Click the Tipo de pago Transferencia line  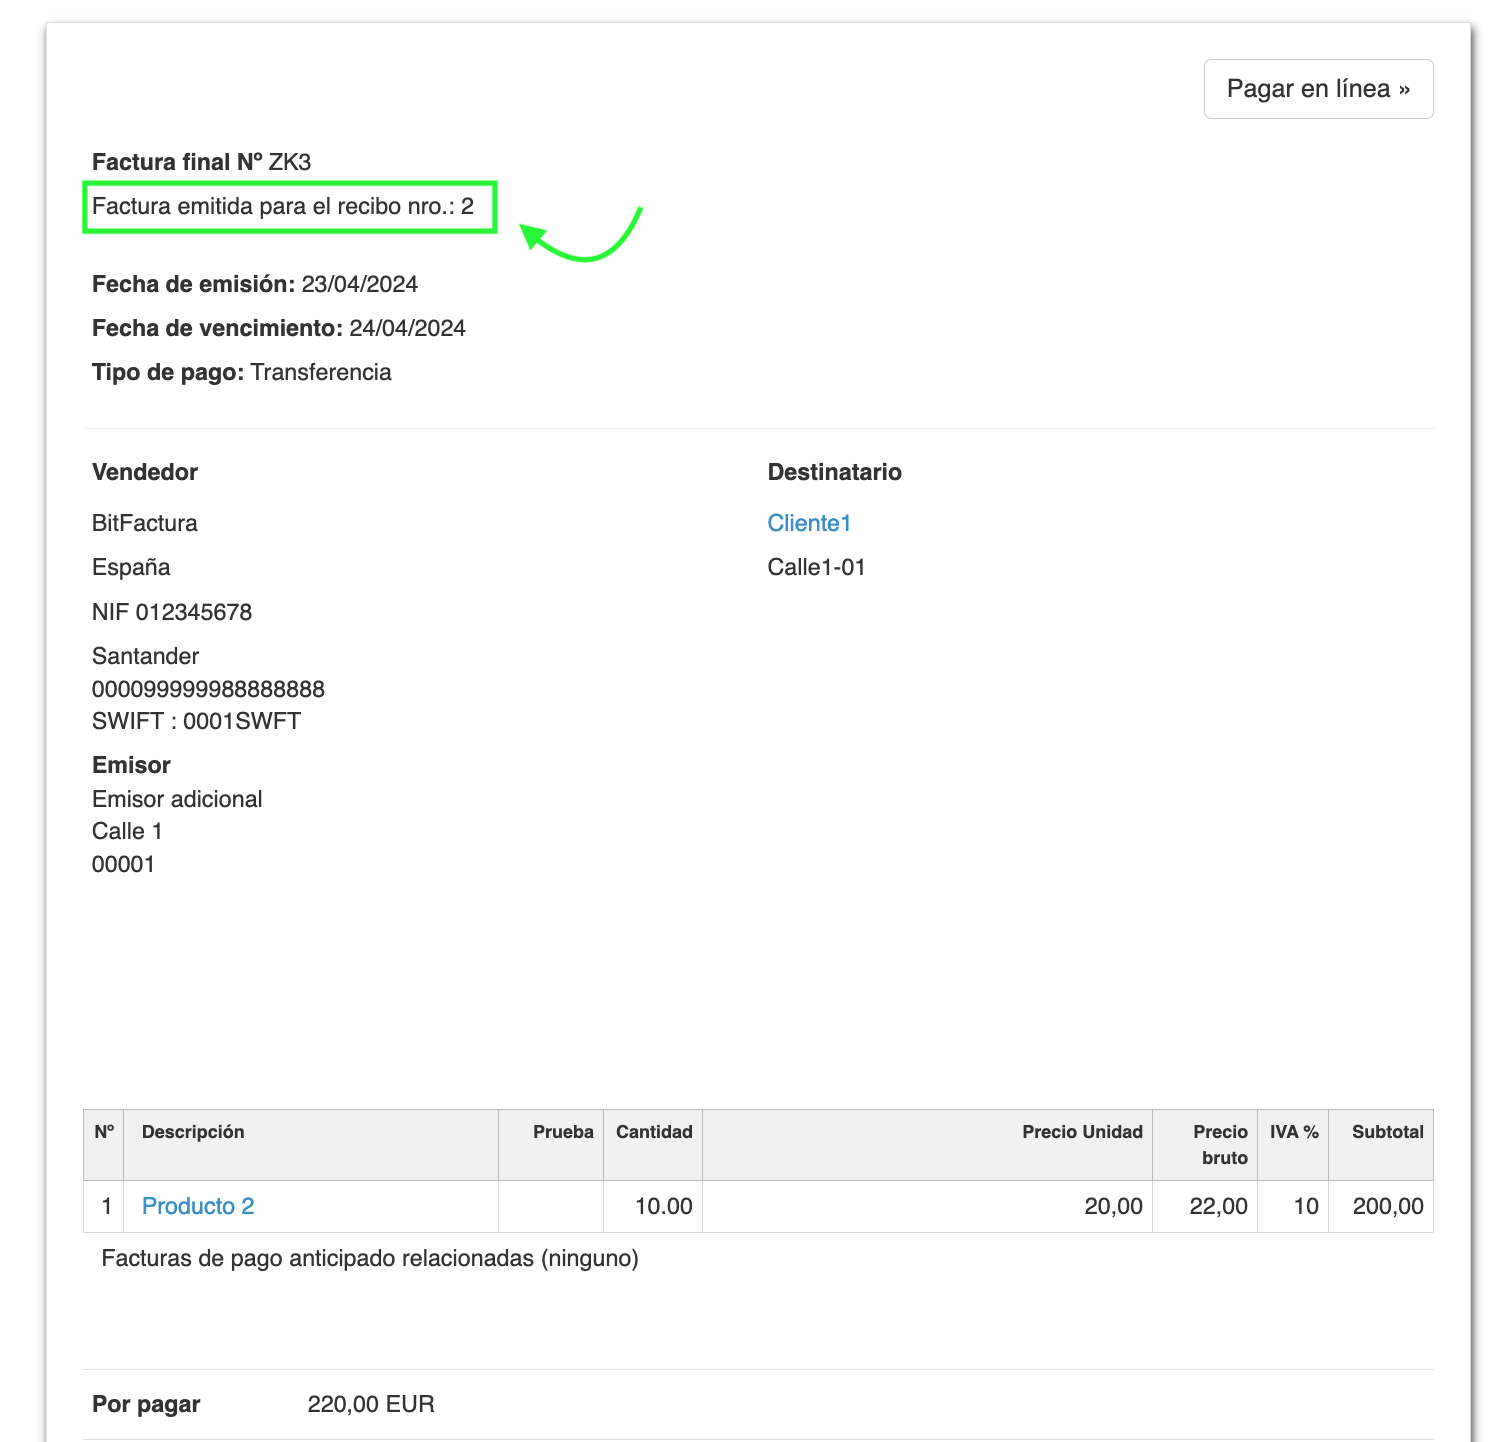[x=242, y=372]
